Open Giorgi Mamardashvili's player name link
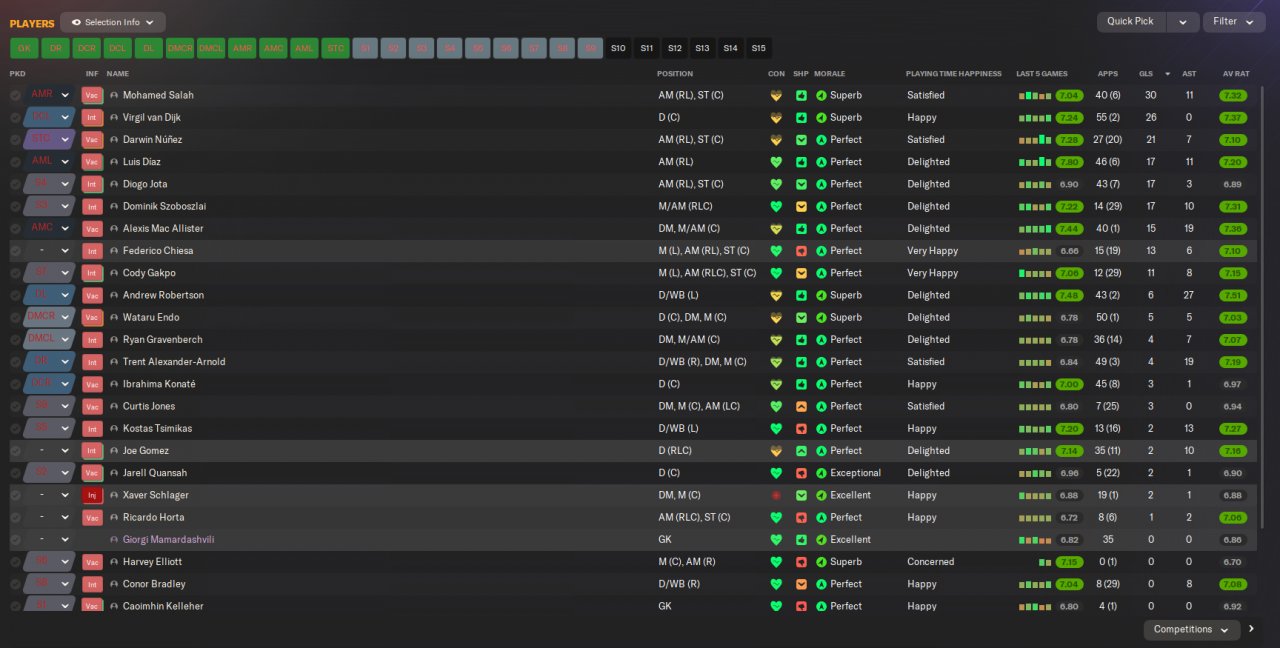 tap(168, 540)
